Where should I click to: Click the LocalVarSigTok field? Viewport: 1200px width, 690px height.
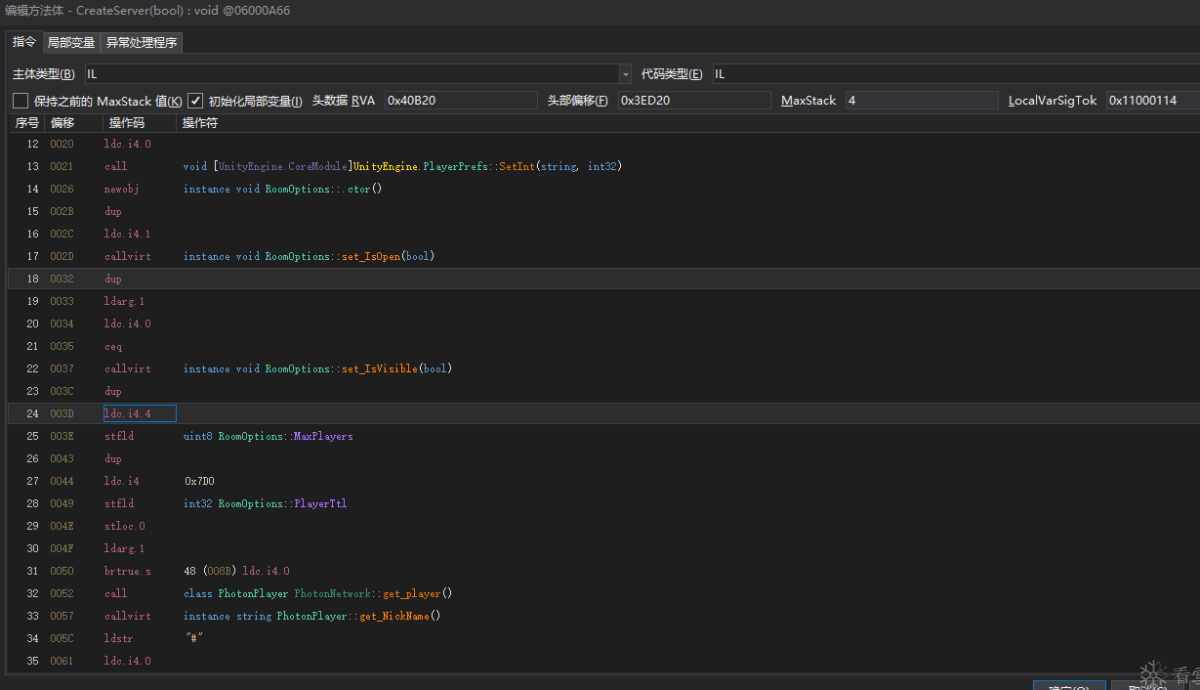[1150, 101]
